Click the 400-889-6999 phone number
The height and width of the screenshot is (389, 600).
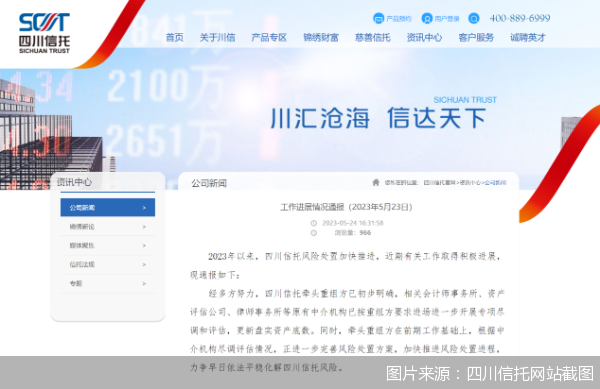pyautogui.click(x=520, y=18)
